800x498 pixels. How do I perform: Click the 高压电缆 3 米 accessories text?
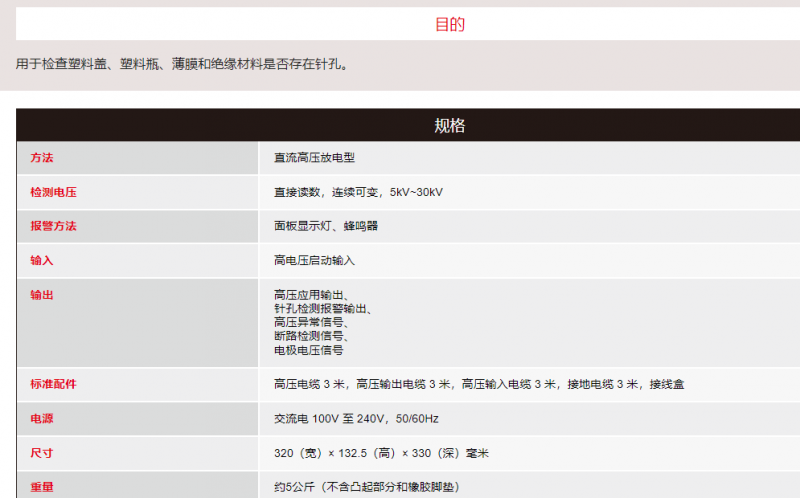[310, 384]
